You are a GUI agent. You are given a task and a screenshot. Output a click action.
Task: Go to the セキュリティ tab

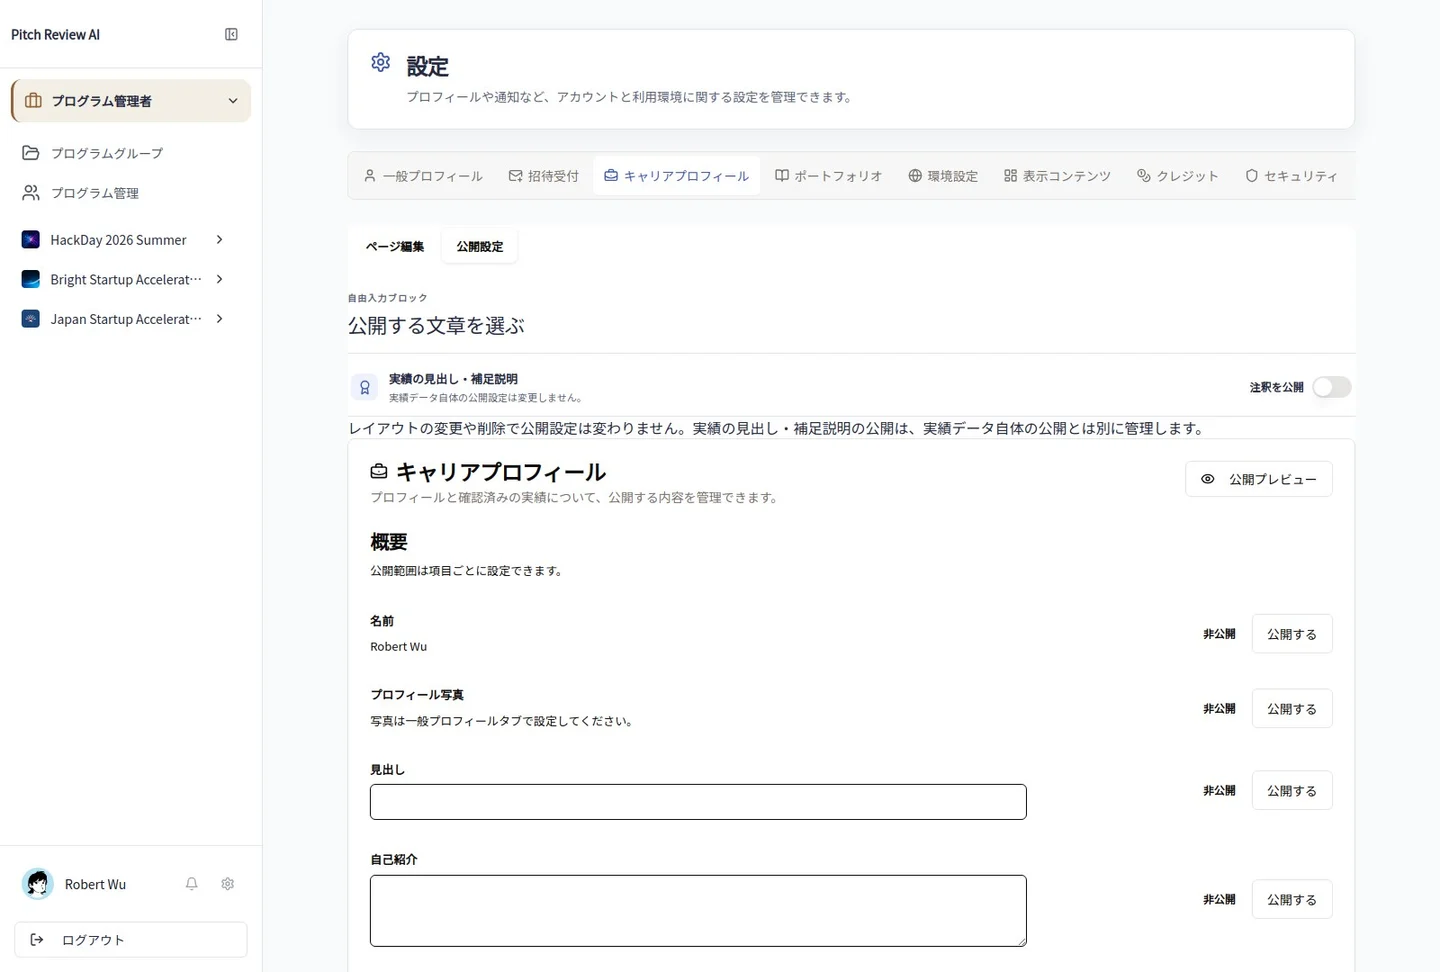(x=1291, y=176)
